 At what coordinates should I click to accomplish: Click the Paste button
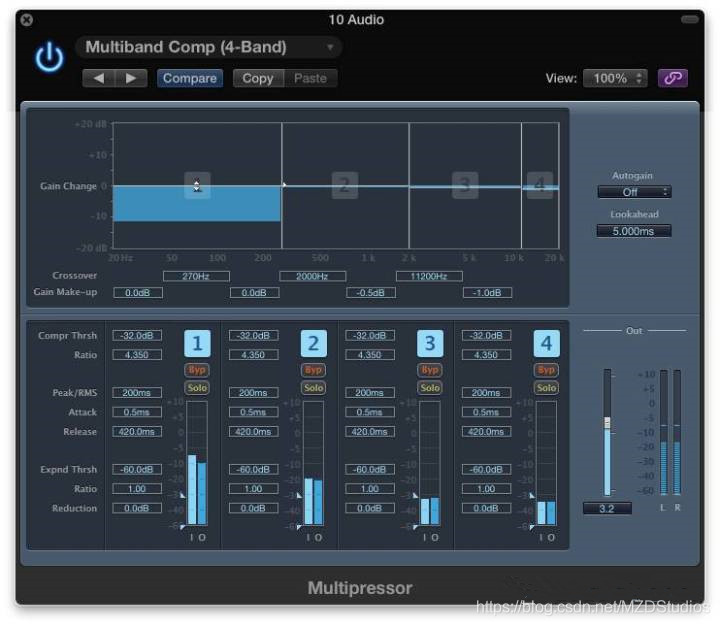[x=310, y=78]
